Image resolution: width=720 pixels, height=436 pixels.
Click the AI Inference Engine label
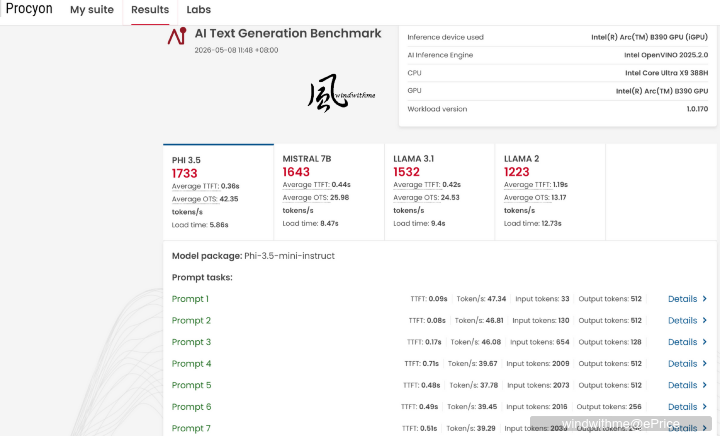click(x=440, y=55)
